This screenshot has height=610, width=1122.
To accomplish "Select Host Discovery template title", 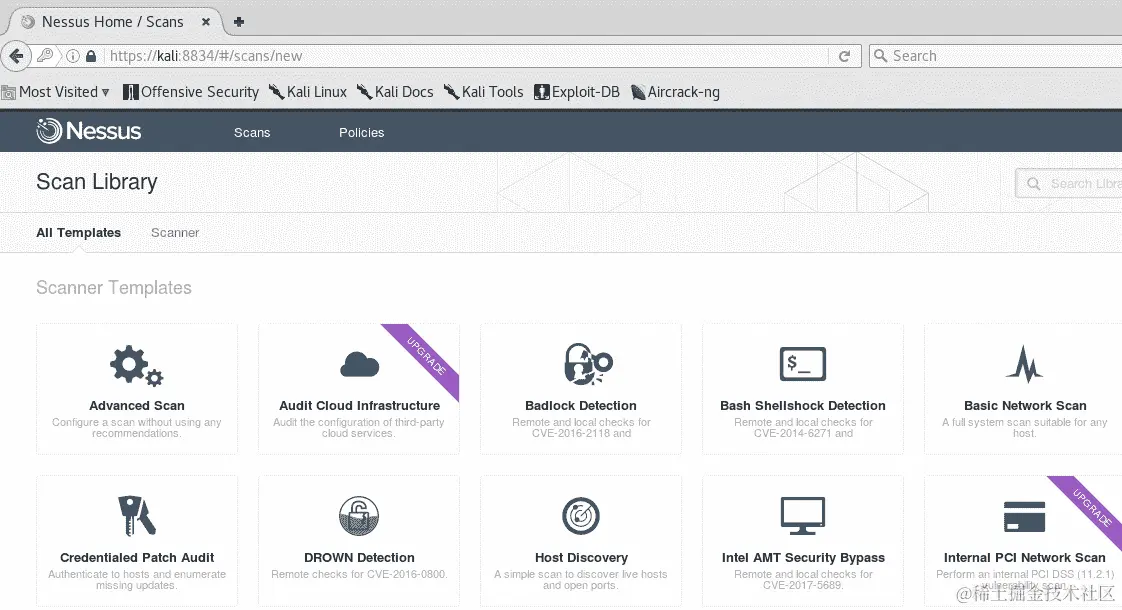I will [581, 557].
